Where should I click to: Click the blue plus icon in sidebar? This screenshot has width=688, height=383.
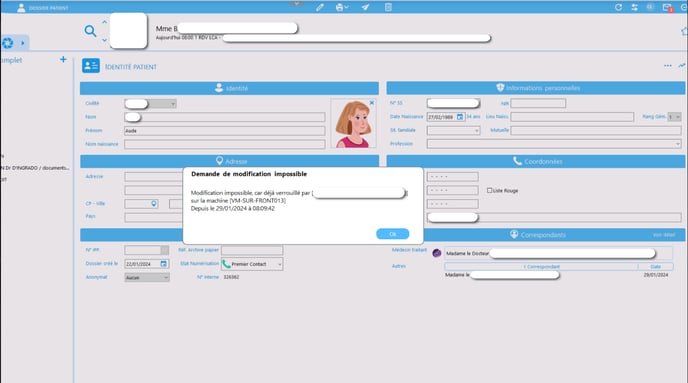click(x=63, y=59)
